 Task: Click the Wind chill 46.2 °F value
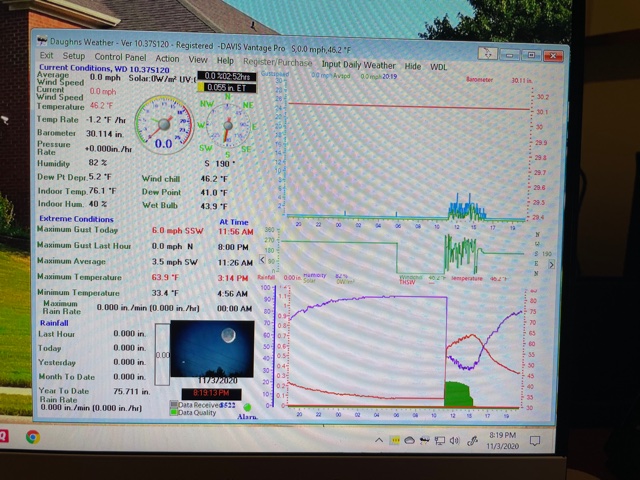coord(213,179)
